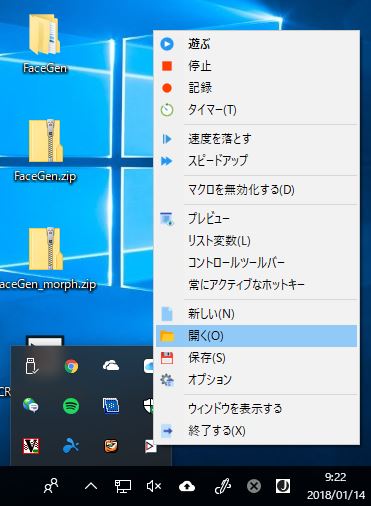Click the macro recorder play-triangle tray icon
Viewport: 371px width, 506px height.
point(150,447)
